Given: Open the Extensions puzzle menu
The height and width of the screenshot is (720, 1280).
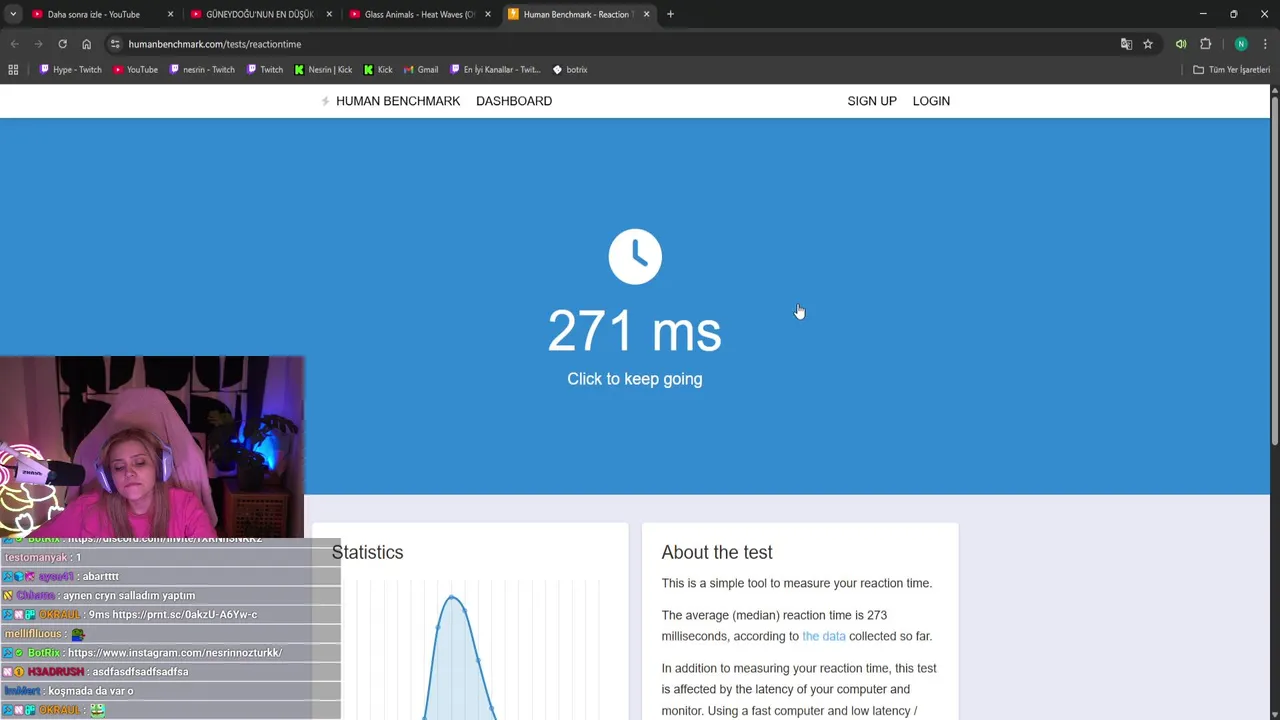Looking at the screenshot, I should 1205,44.
